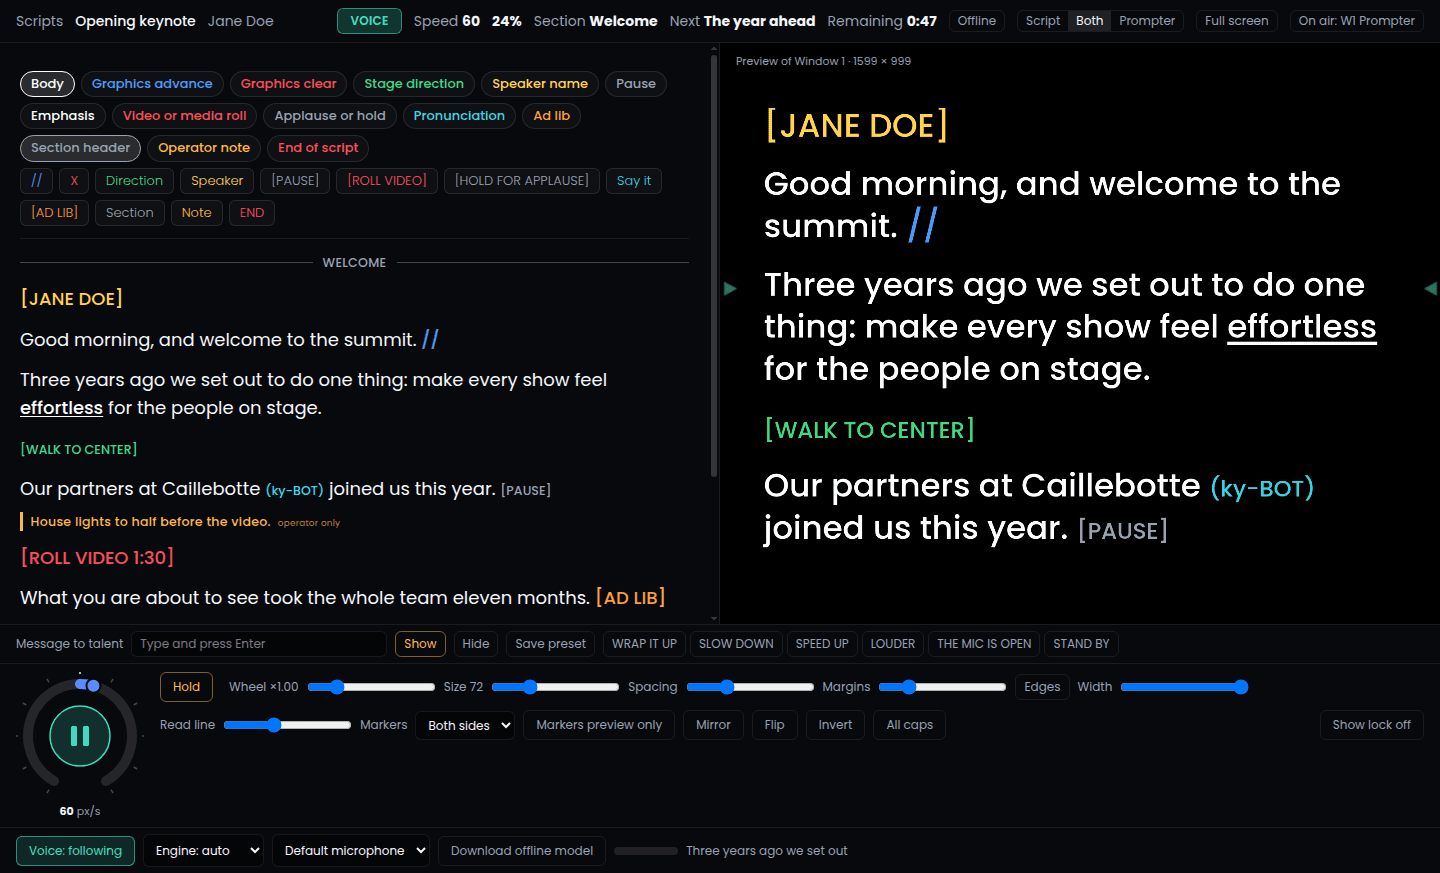Click the Show message button
Screen dimensions: 1440x873
[420, 644]
